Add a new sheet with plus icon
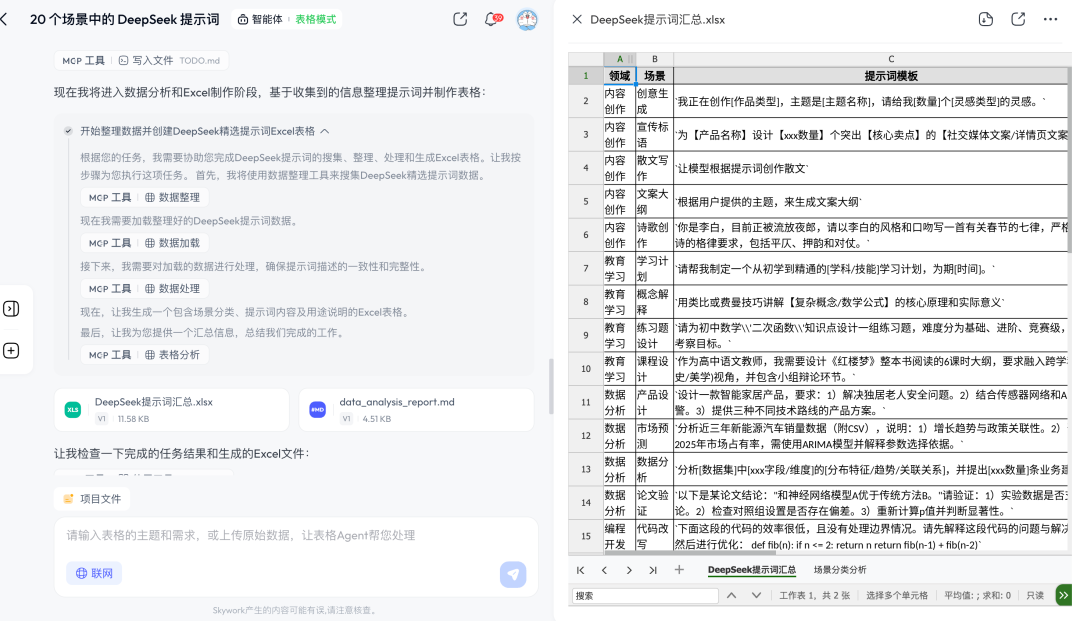1080x621 pixels. coord(679,570)
